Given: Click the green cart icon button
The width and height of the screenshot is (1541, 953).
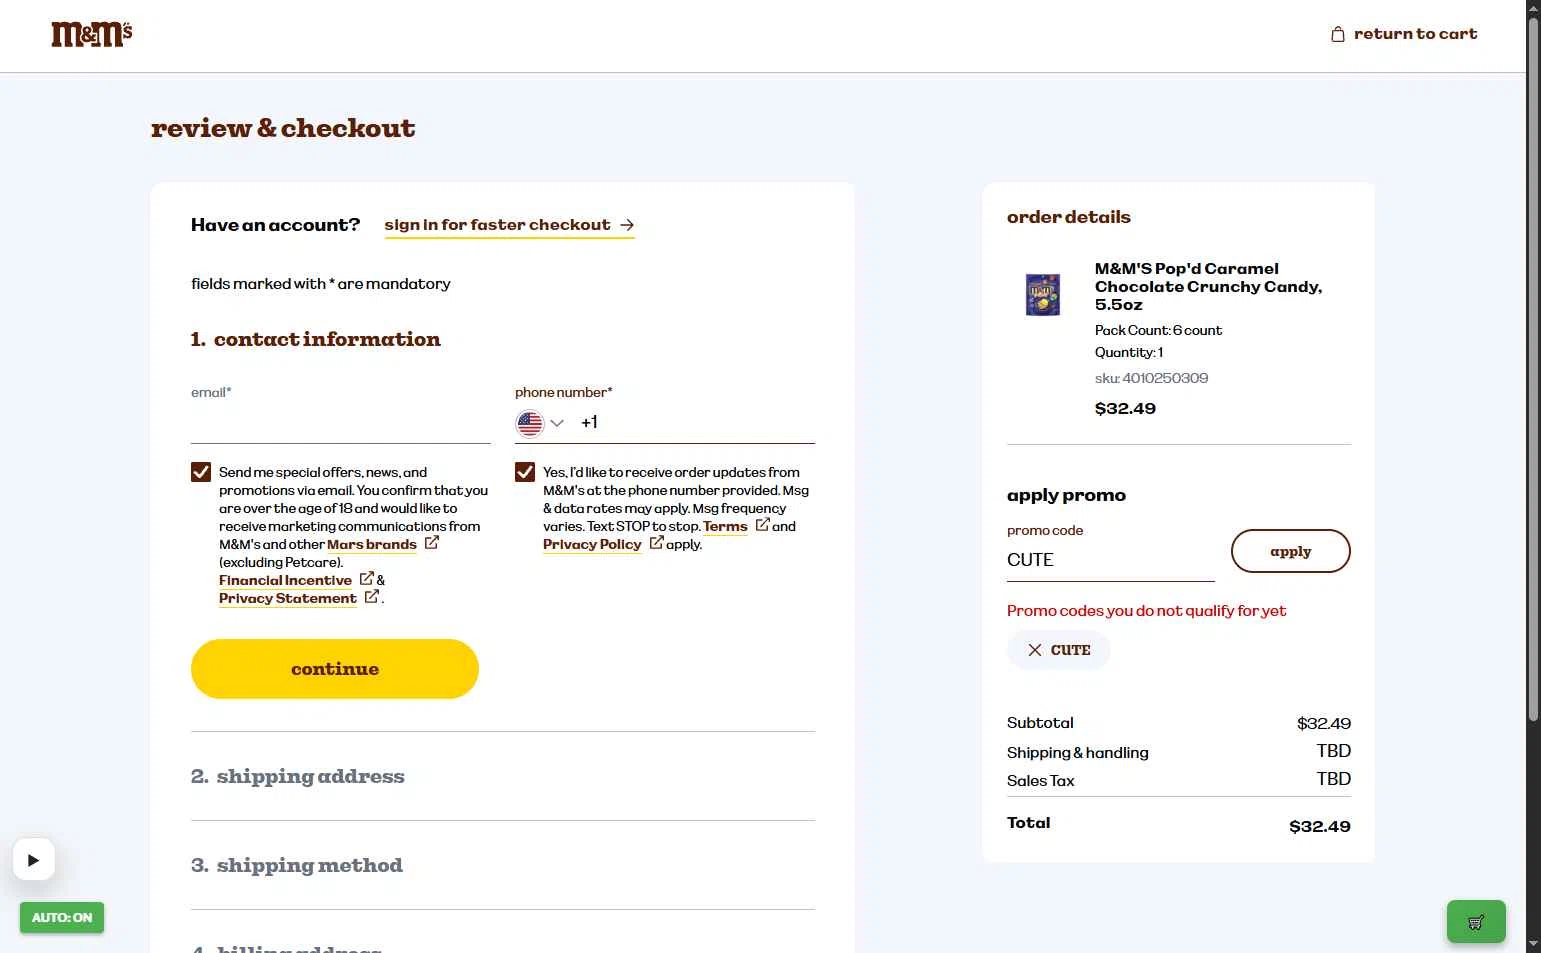Looking at the screenshot, I should click(x=1476, y=922).
